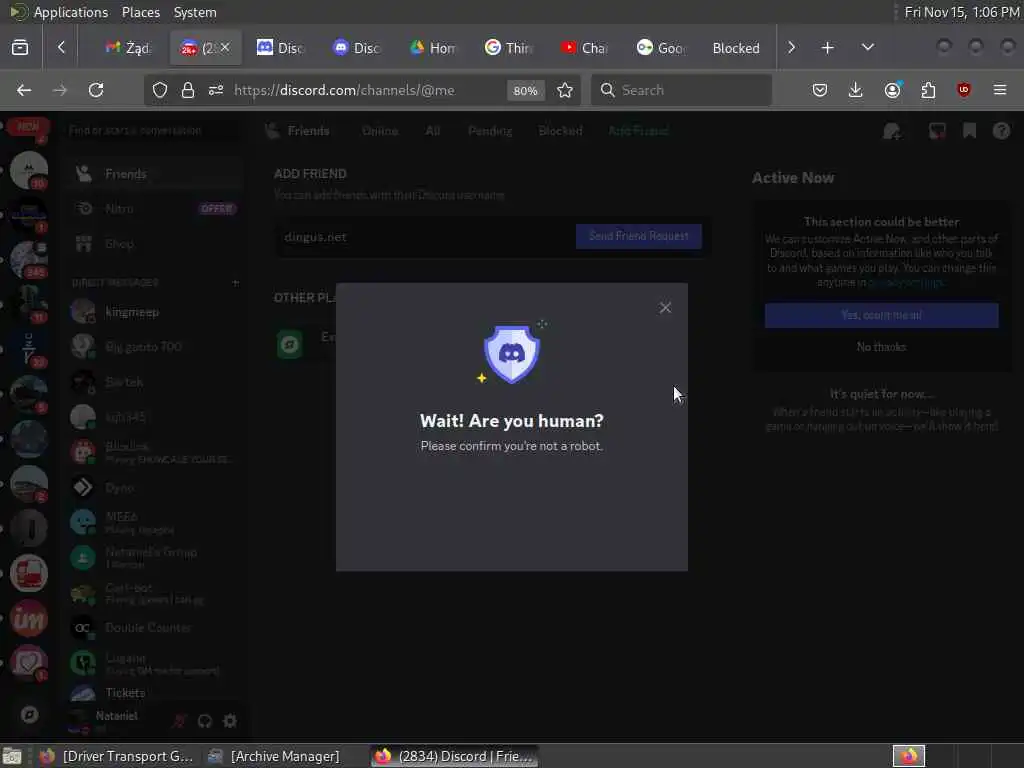Click the 80% zoom level indicator
This screenshot has width=1024, height=768.
tap(525, 91)
